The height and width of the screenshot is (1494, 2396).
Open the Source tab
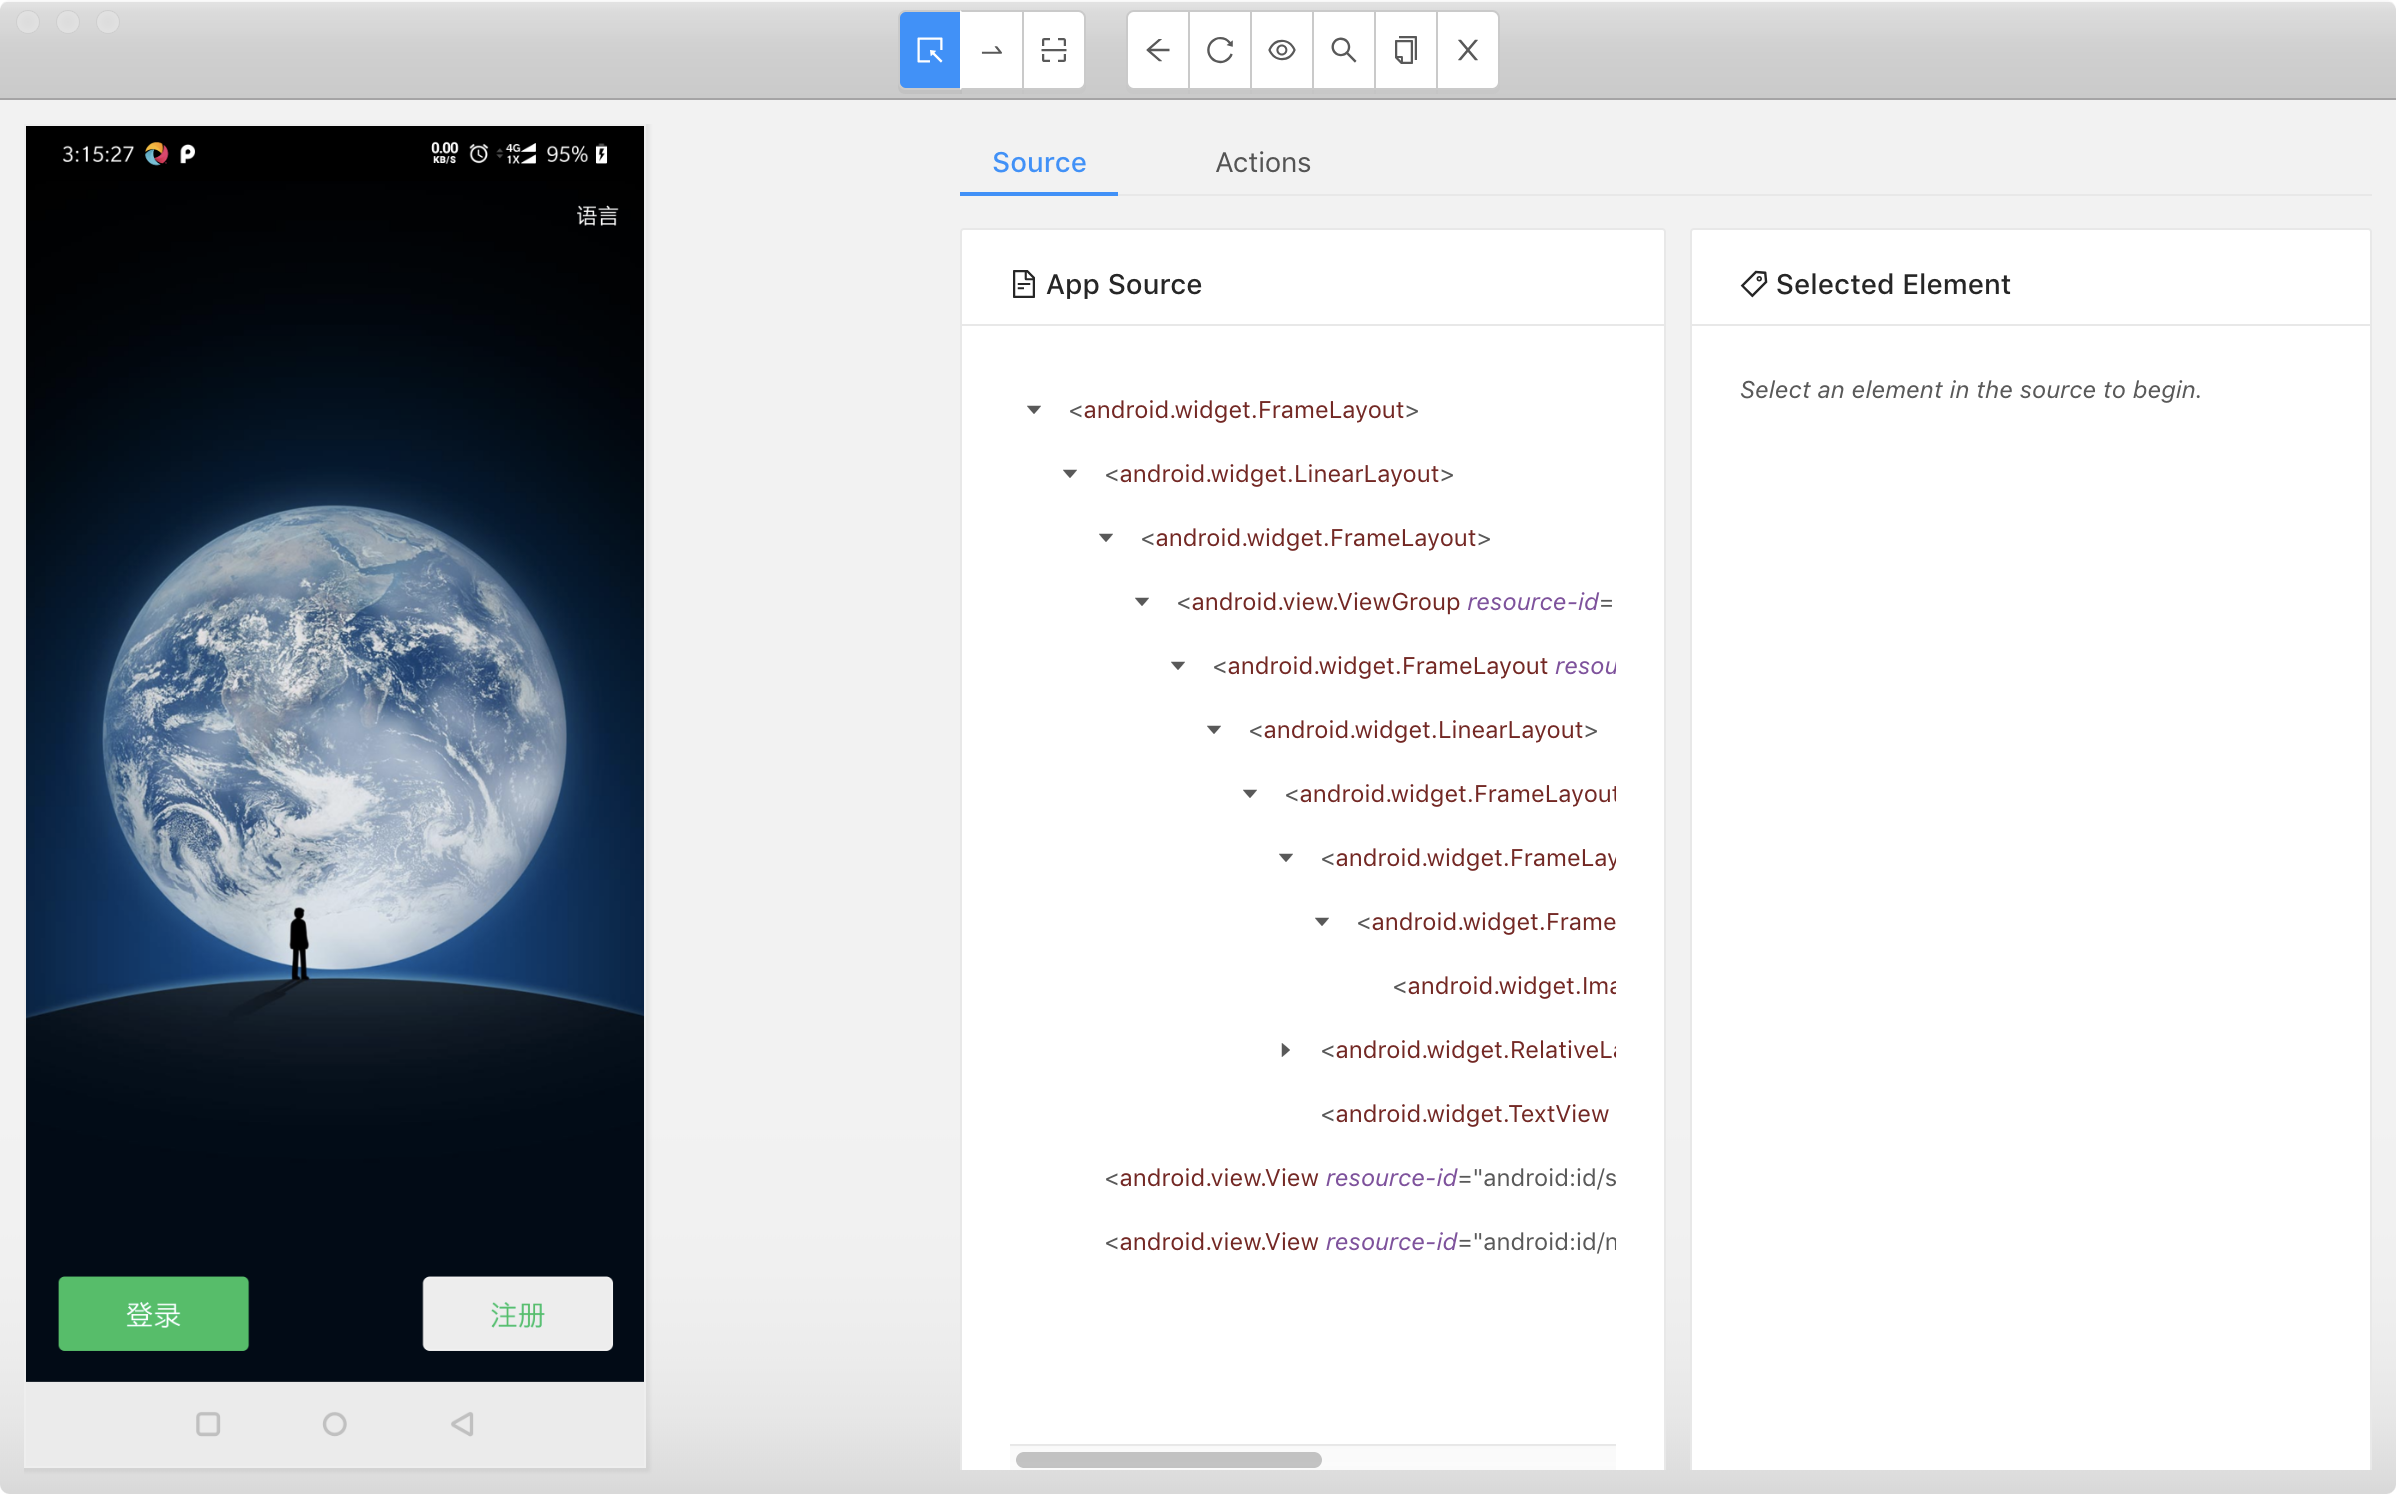[1038, 162]
